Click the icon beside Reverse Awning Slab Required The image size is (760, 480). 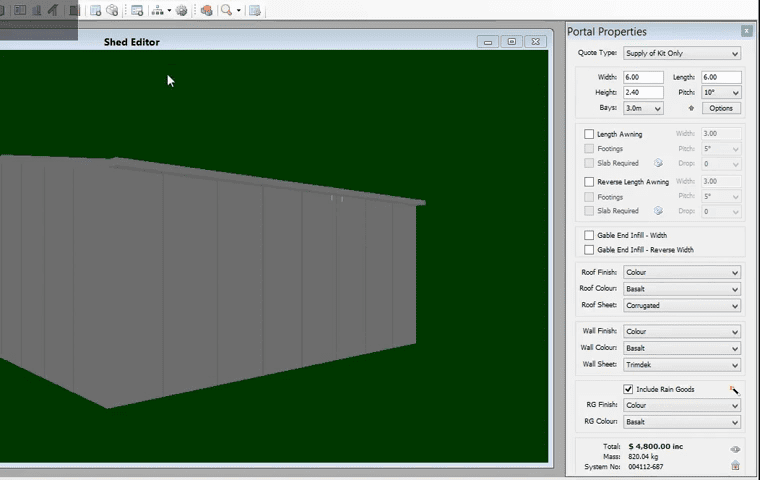point(658,210)
